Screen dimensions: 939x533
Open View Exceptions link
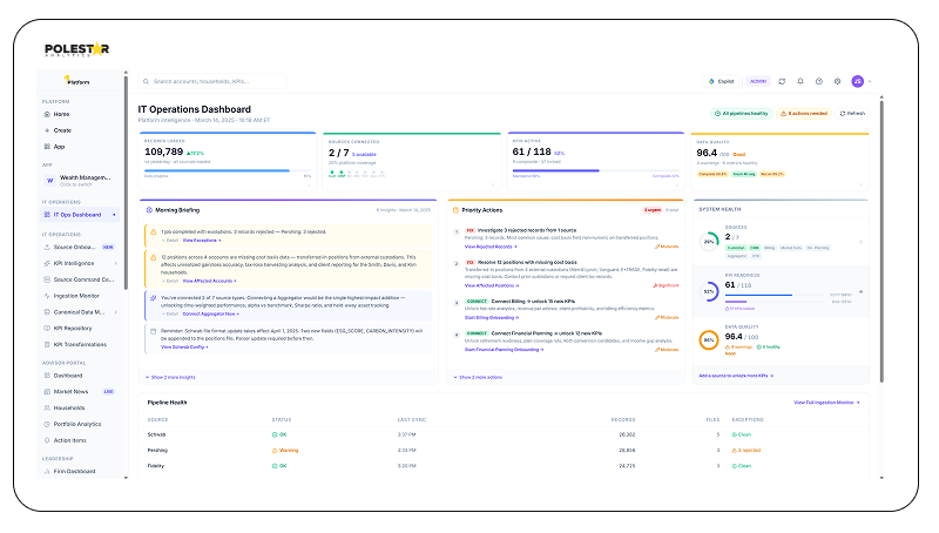click(x=202, y=240)
